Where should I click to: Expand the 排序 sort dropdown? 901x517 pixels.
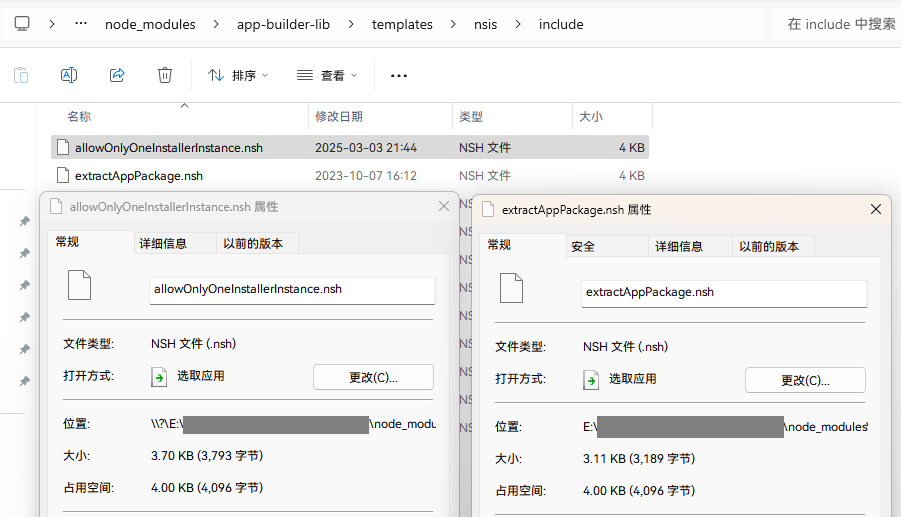click(x=238, y=75)
